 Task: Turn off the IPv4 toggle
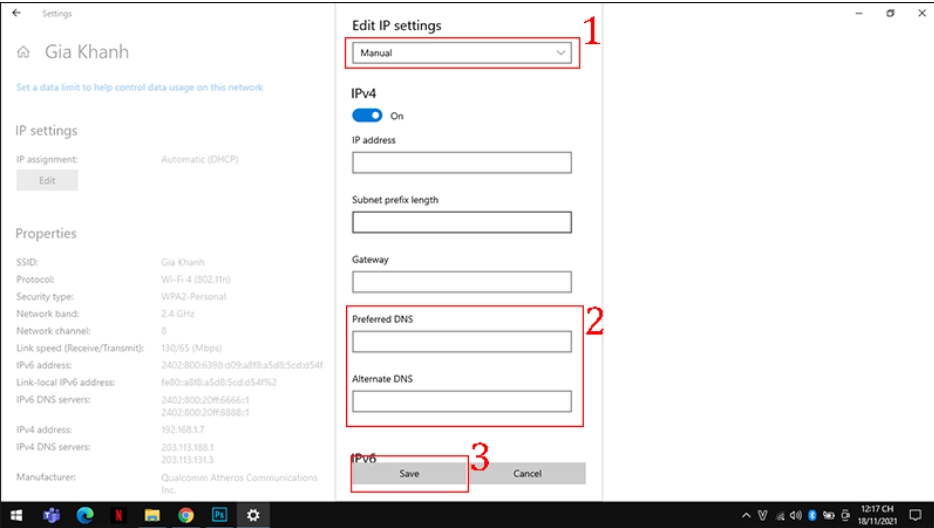coord(367,115)
